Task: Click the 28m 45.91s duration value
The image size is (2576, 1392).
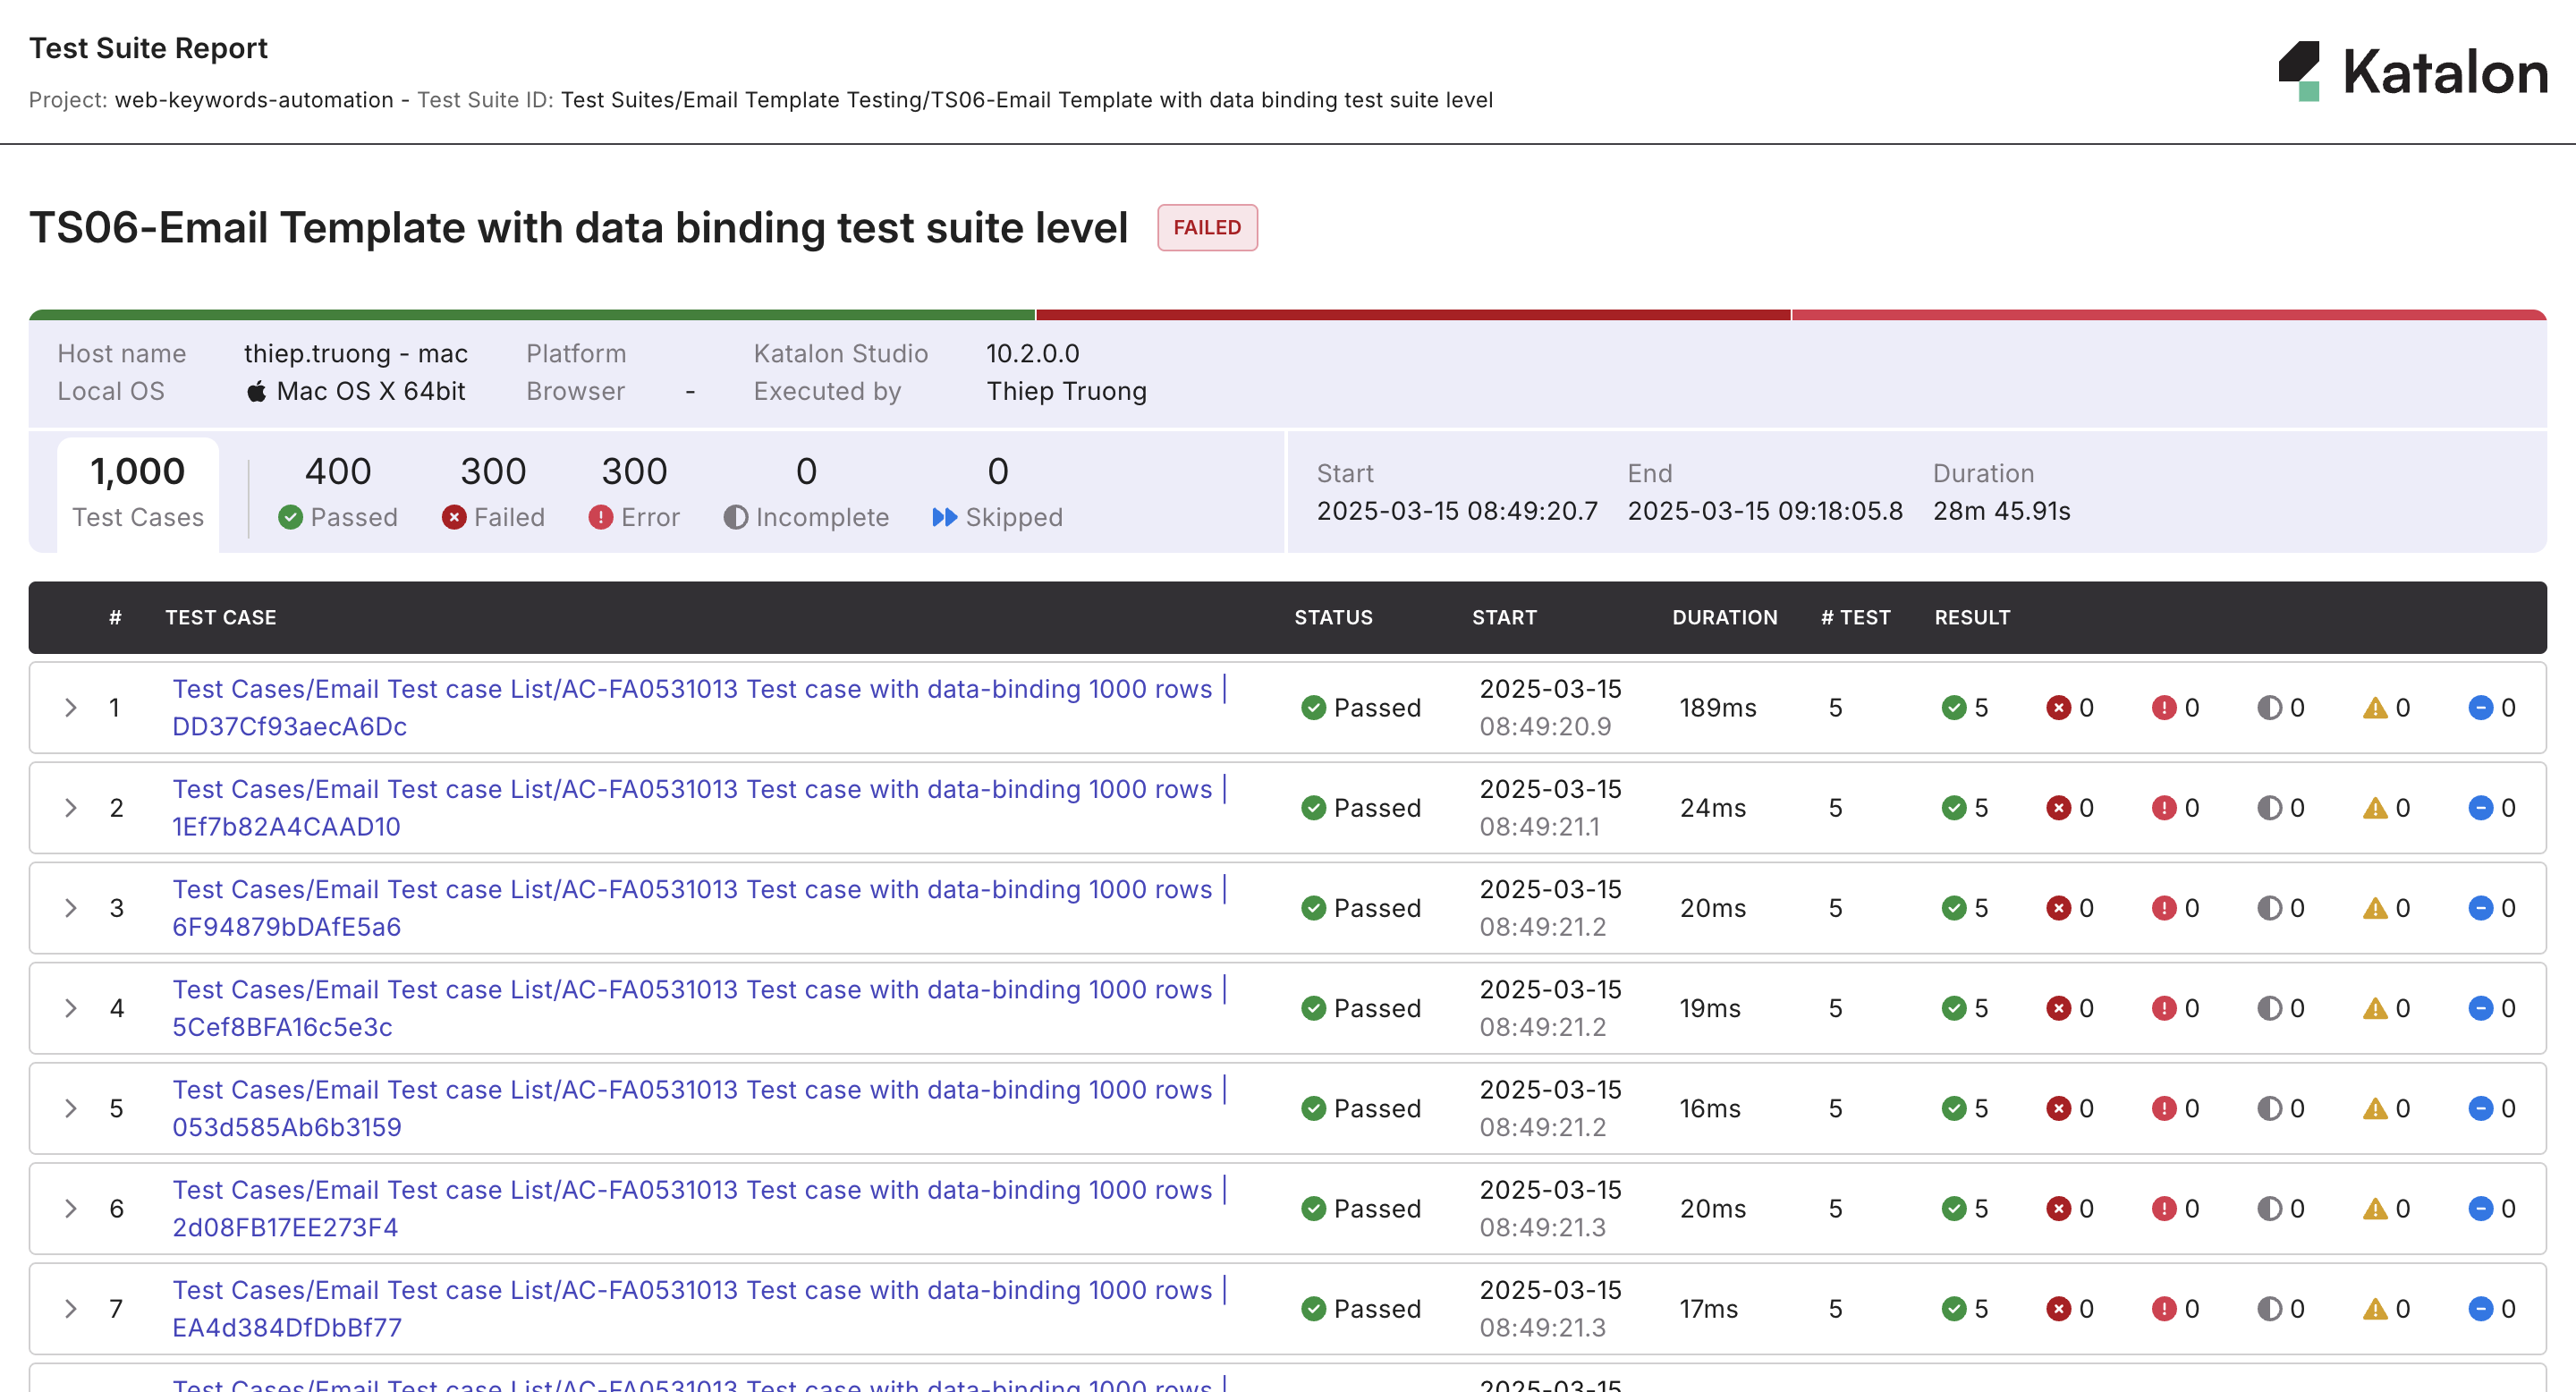Action: coord(2001,511)
